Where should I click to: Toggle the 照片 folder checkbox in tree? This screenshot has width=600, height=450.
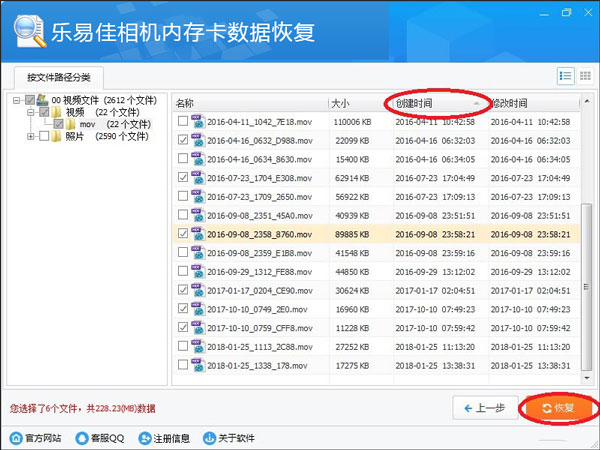[x=44, y=136]
